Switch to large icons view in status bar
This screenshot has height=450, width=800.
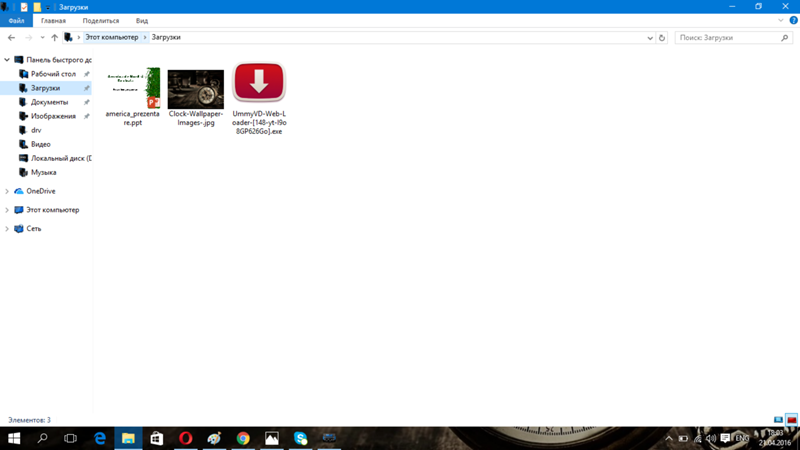792,420
